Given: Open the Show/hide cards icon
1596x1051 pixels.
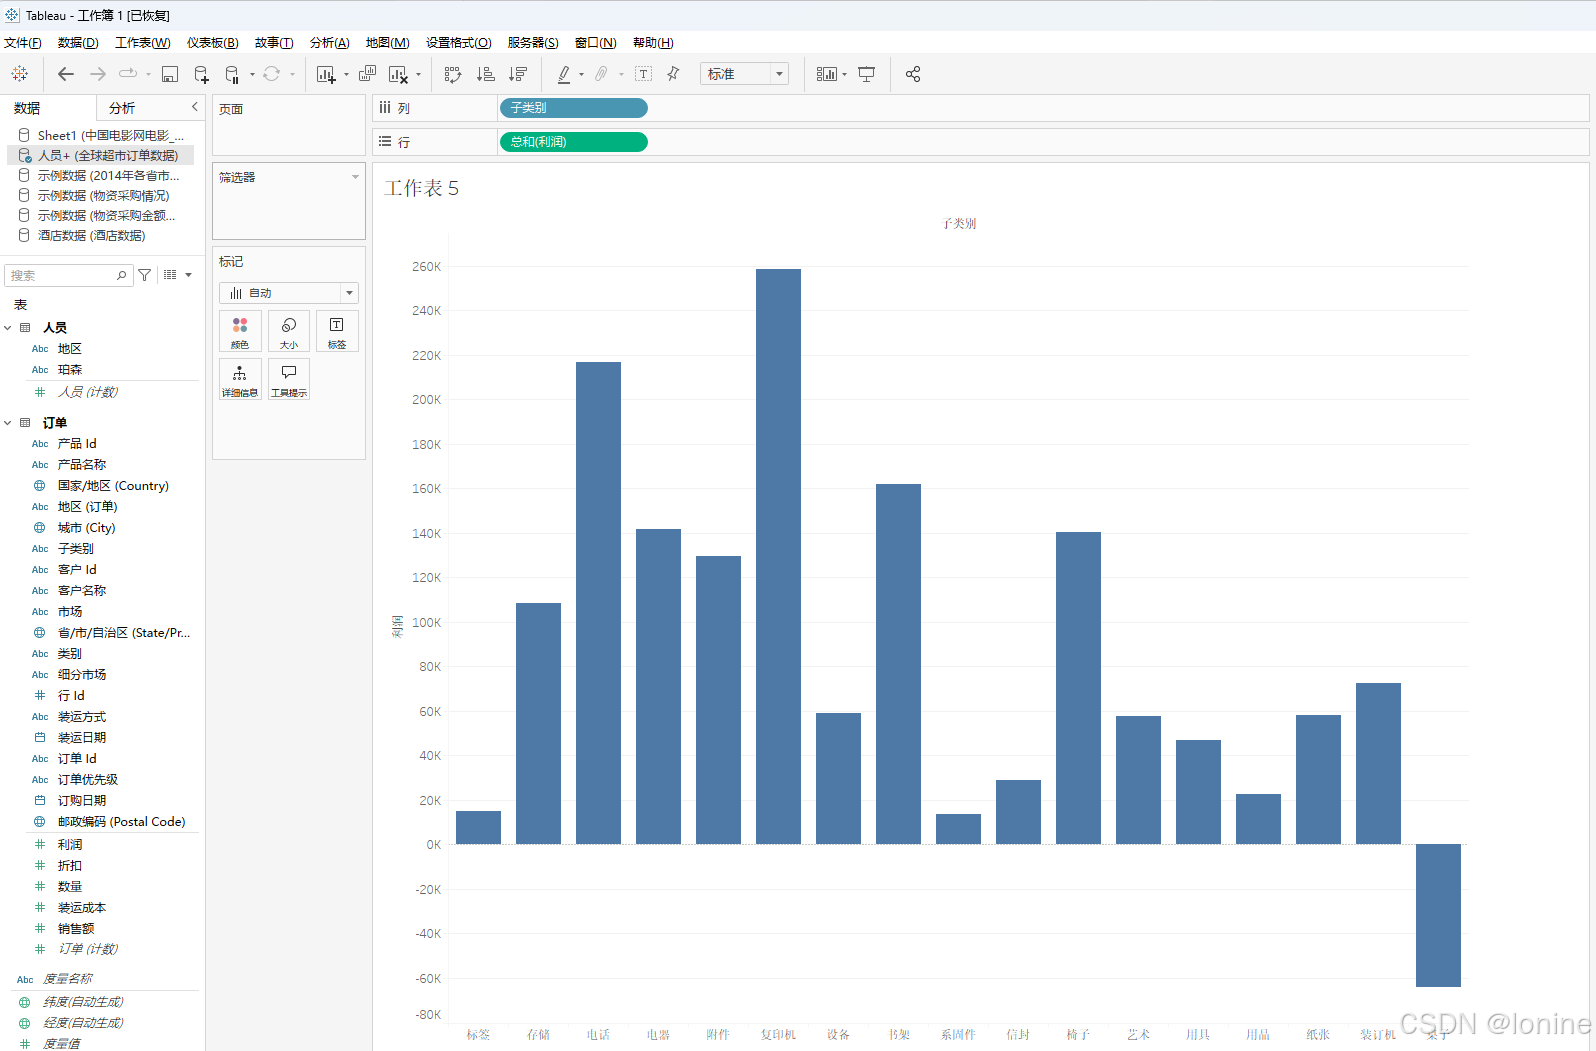Looking at the screenshot, I should (827, 74).
